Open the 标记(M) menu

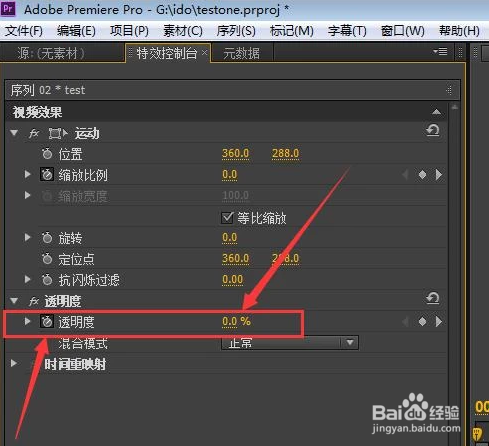[x=292, y=31]
